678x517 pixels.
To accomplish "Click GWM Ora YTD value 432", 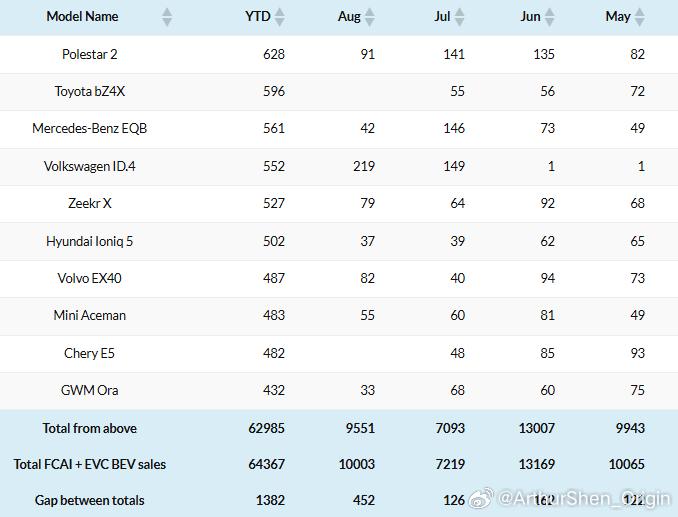I will point(274,390).
